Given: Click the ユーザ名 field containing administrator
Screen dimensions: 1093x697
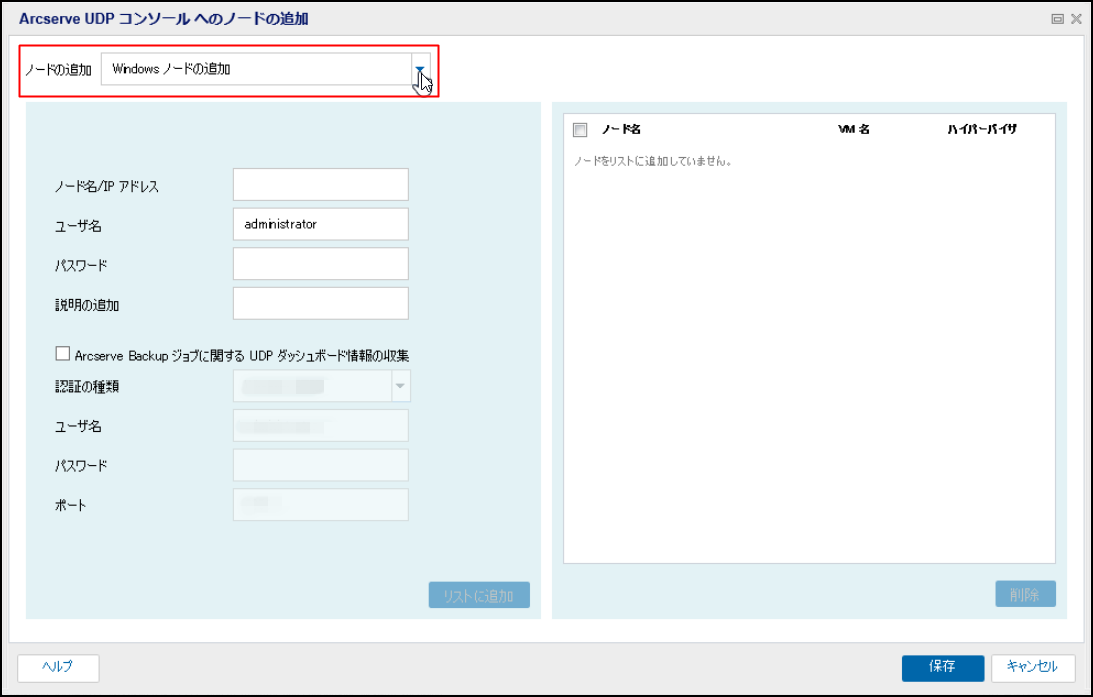Looking at the screenshot, I should coord(321,224).
